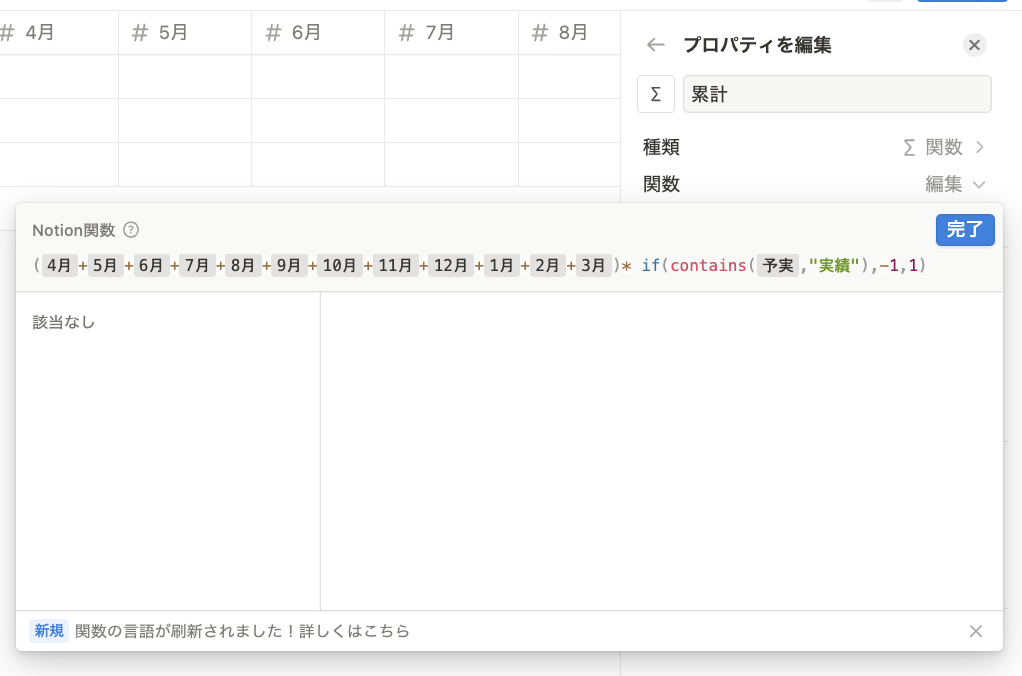This screenshot has width=1022, height=676.
Task: Click the # icon on the 8月 column
Action: [x=539, y=32]
